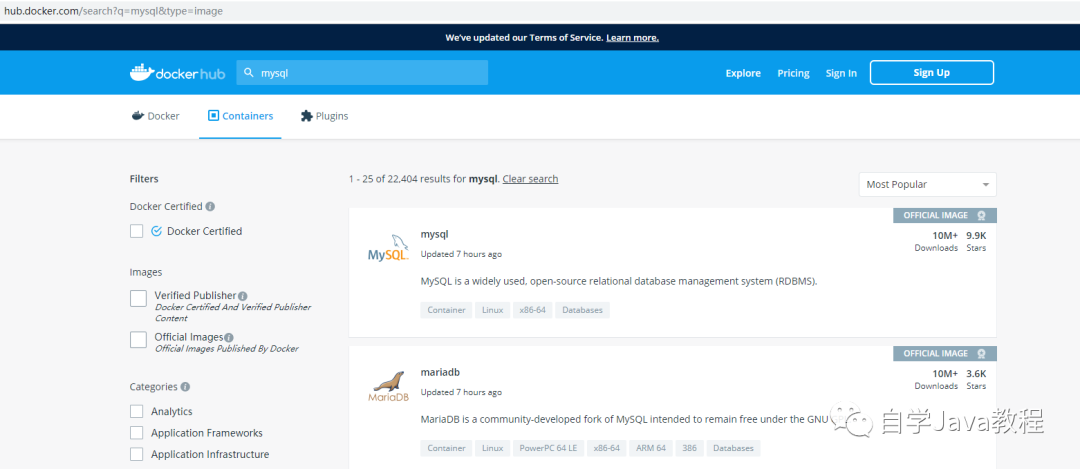The height and width of the screenshot is (469, 1080).
Task: Click the mysql x86-64 tag
Action: click(532, 310)
